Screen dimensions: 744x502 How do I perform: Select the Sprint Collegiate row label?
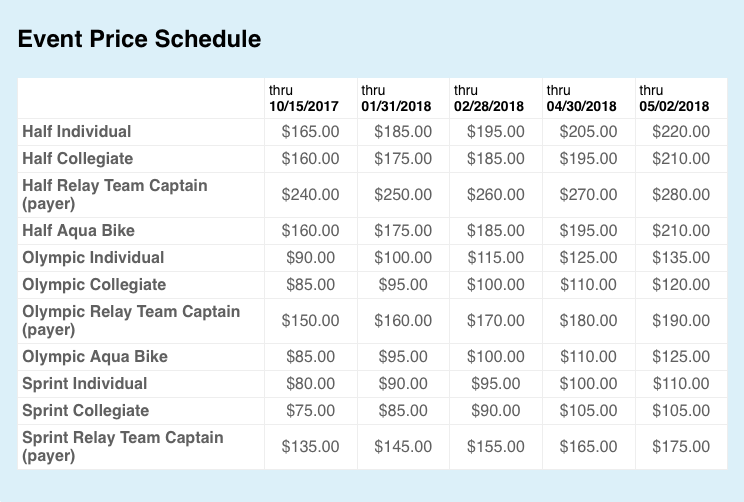[85, 410]
